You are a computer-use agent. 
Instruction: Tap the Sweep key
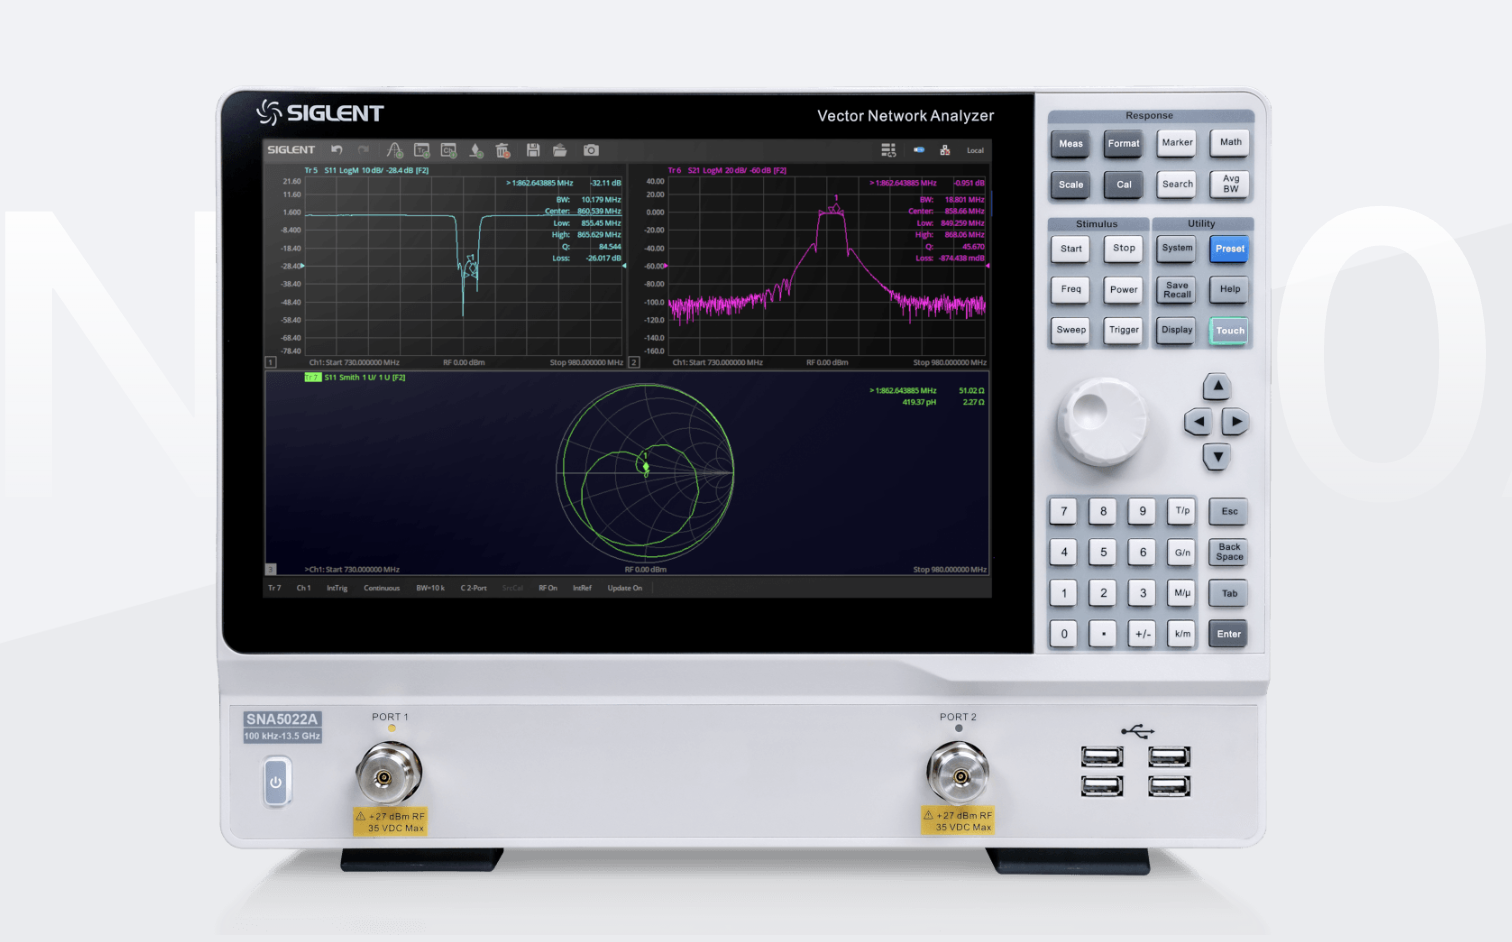pos(1071,330)
